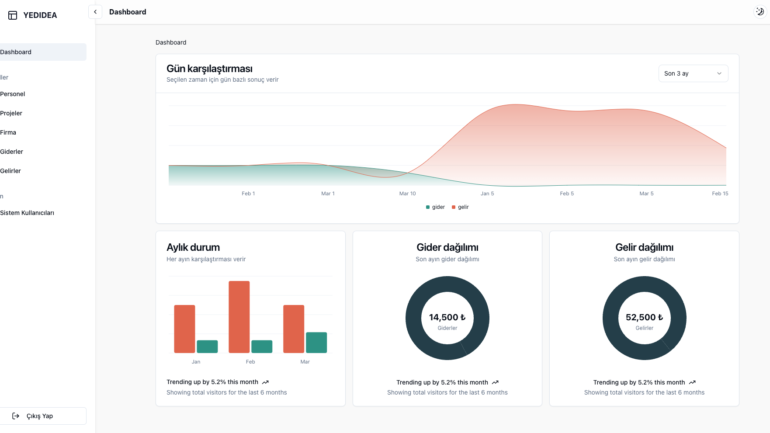
Task: Click the gider legend entry
Action: (x=435, y=207)
